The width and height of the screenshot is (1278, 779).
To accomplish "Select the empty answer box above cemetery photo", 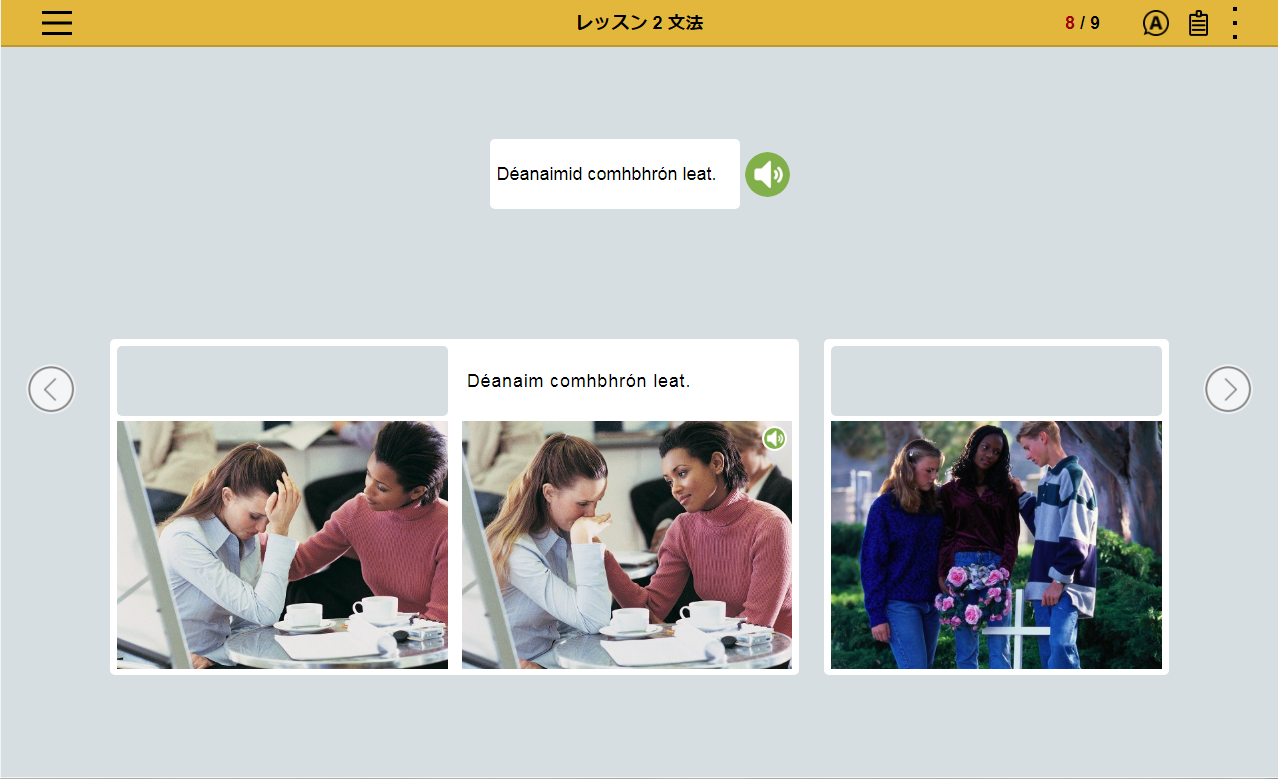I will 996,381.
